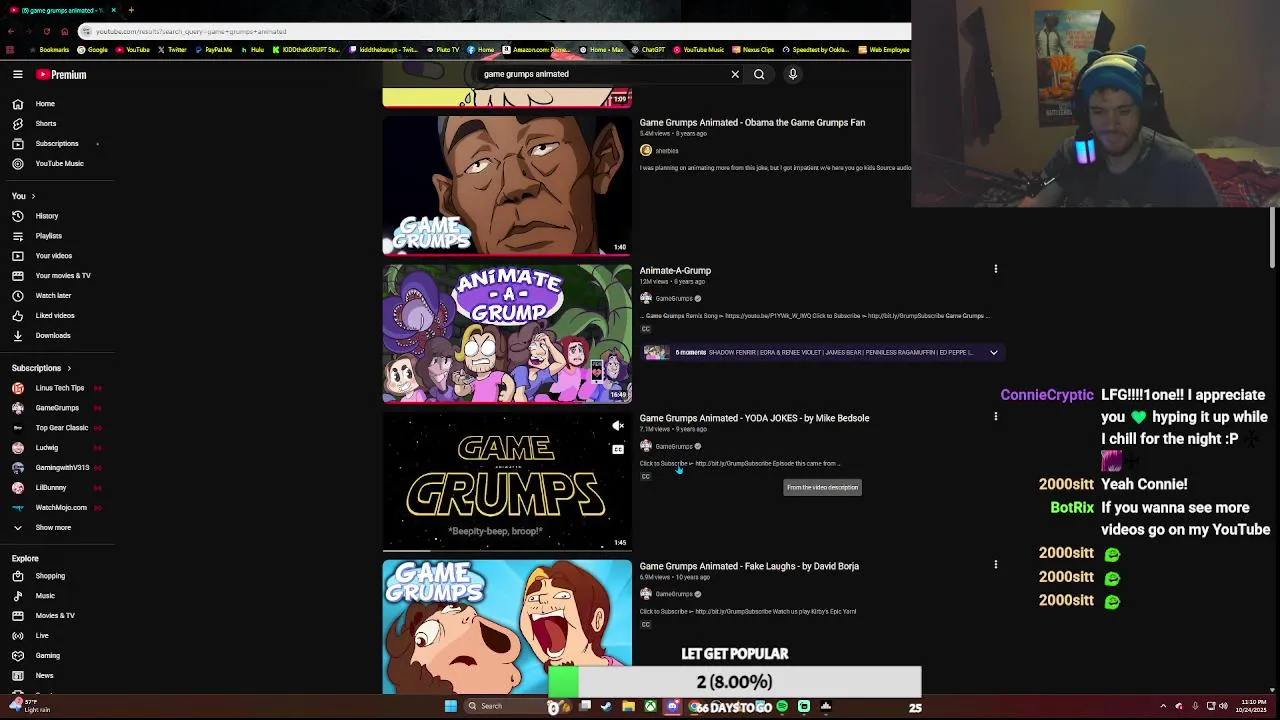Play the Fake Laughs video thumbnail
The image size is (1280, 720).
tap(507, 627)
